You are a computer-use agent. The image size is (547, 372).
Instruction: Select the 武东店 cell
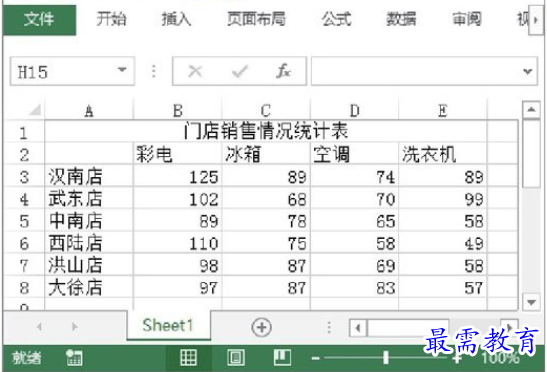[x=89, y=199]
